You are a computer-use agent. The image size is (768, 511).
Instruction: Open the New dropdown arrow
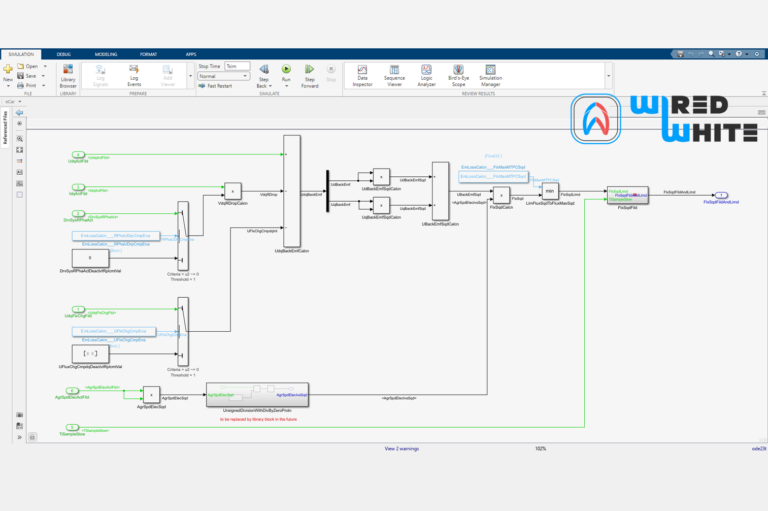pos(8,86)
